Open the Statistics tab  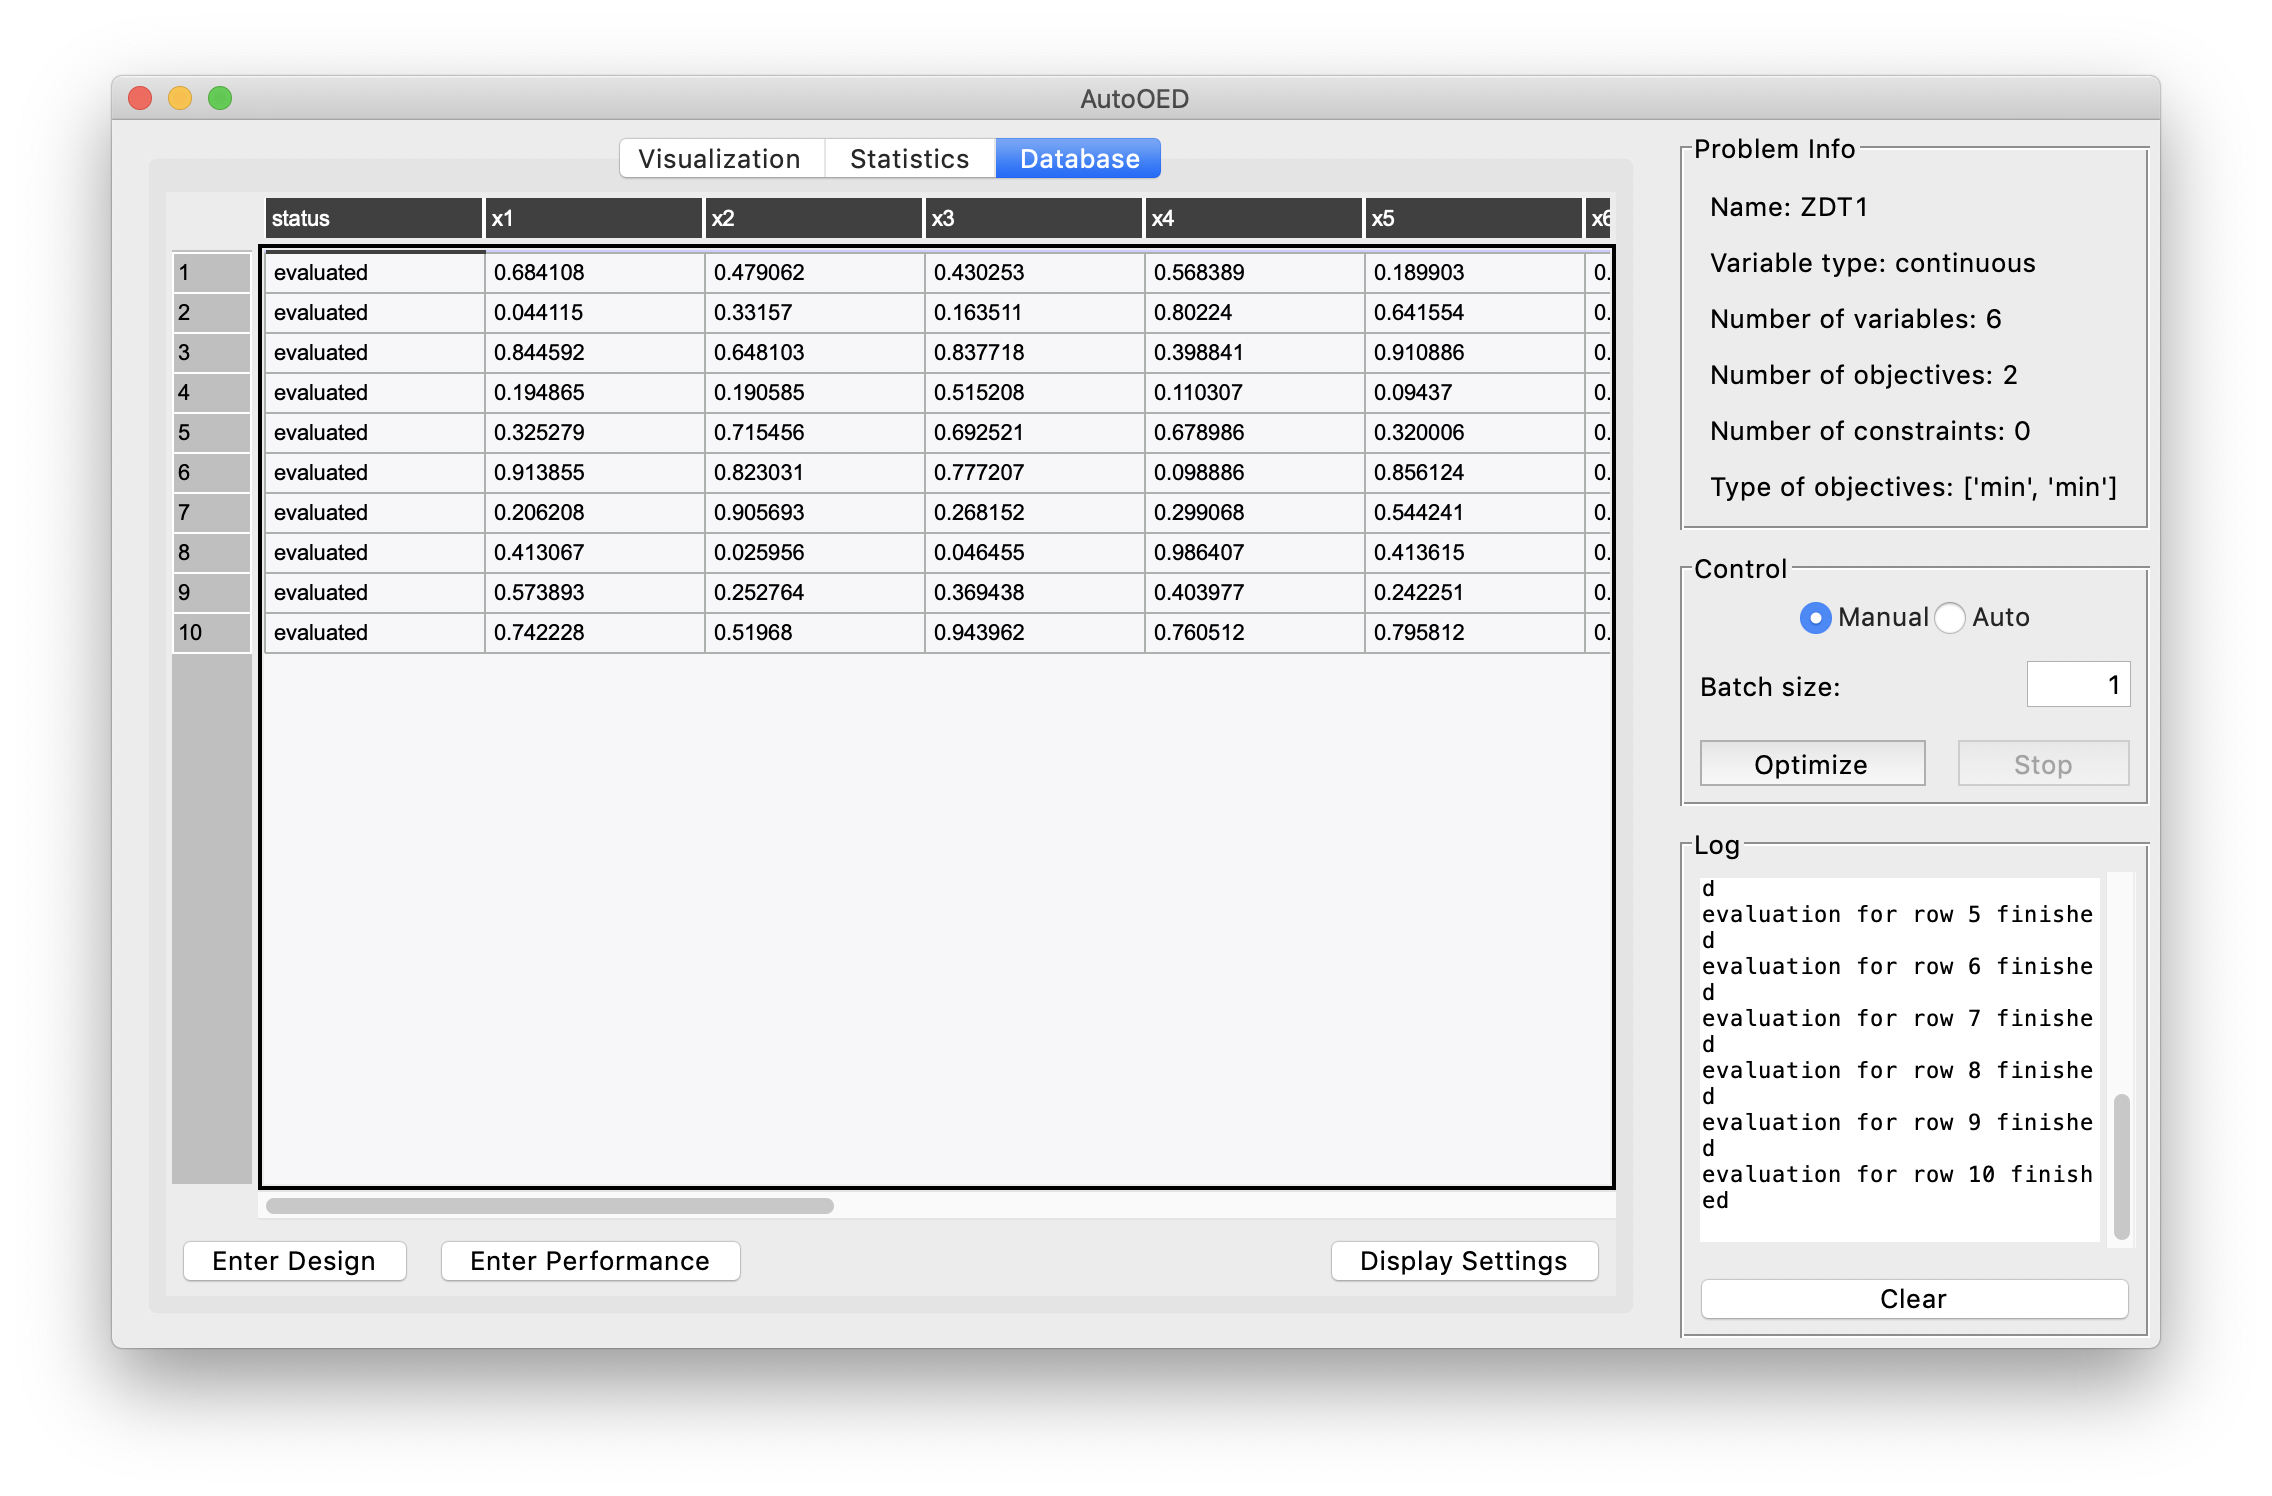coord(909,159)
